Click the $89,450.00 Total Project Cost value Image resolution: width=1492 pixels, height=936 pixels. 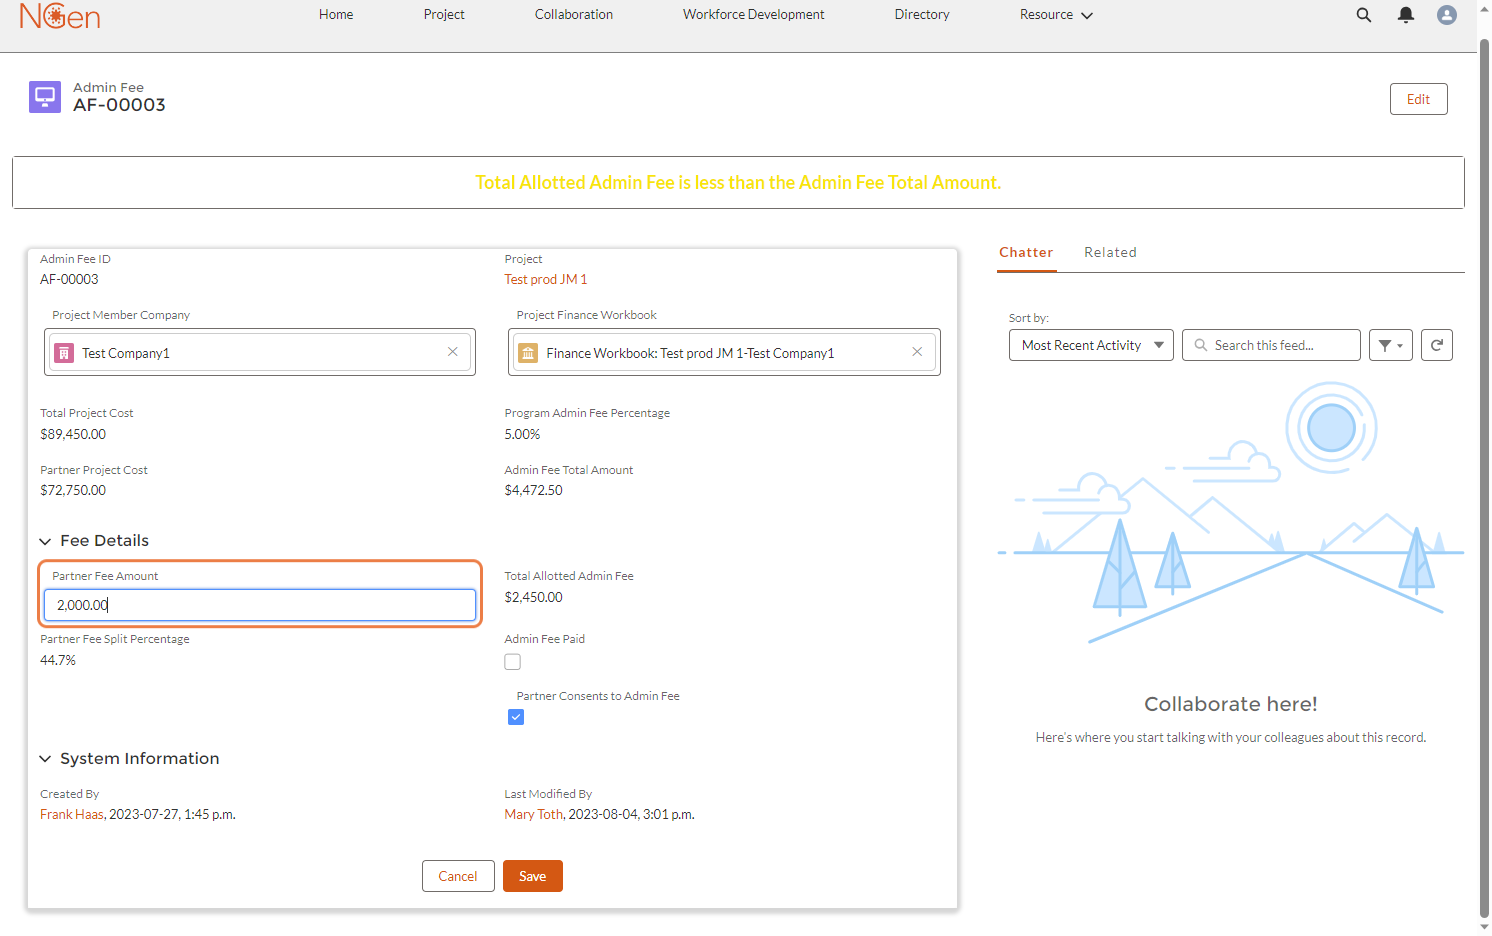[x=73, y=435]
